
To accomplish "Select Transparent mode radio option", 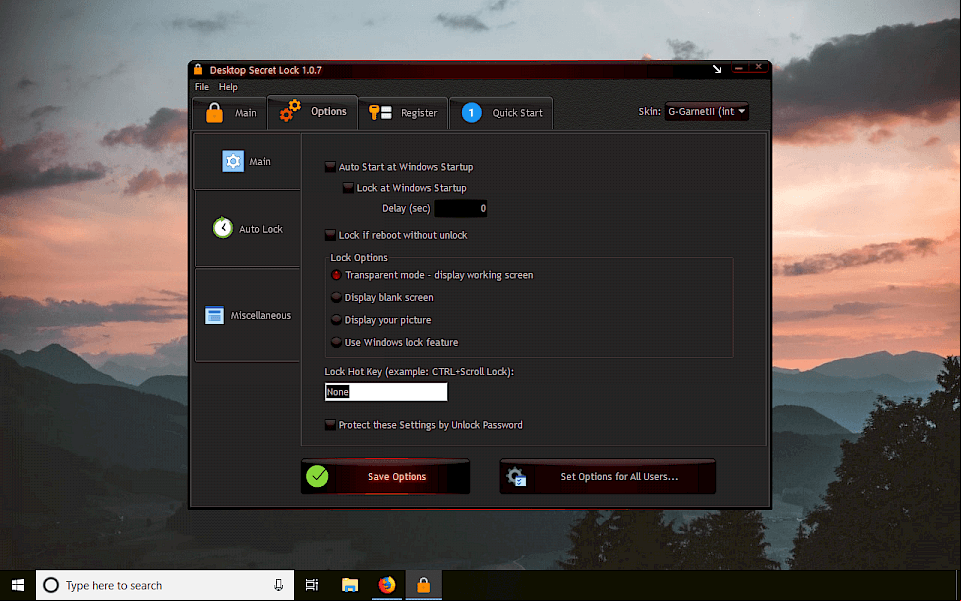I will pos(336,275).
